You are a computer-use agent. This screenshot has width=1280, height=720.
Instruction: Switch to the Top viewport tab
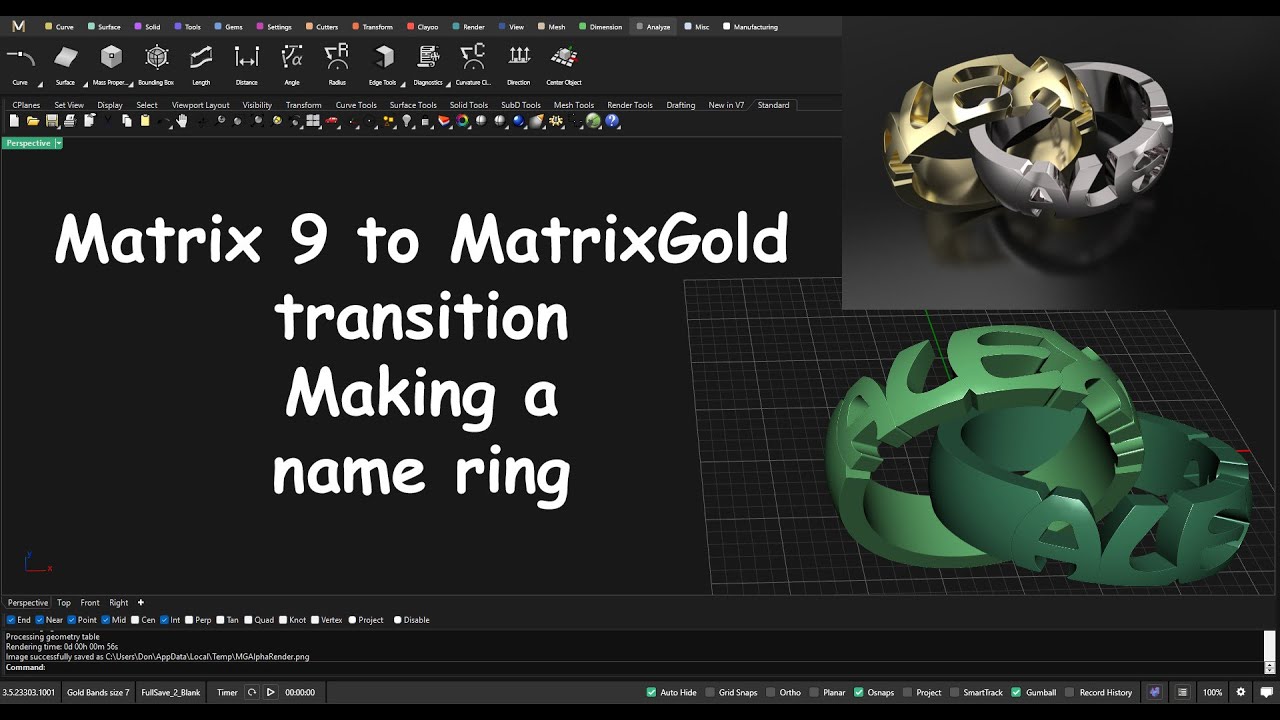[x=64, y=603]
